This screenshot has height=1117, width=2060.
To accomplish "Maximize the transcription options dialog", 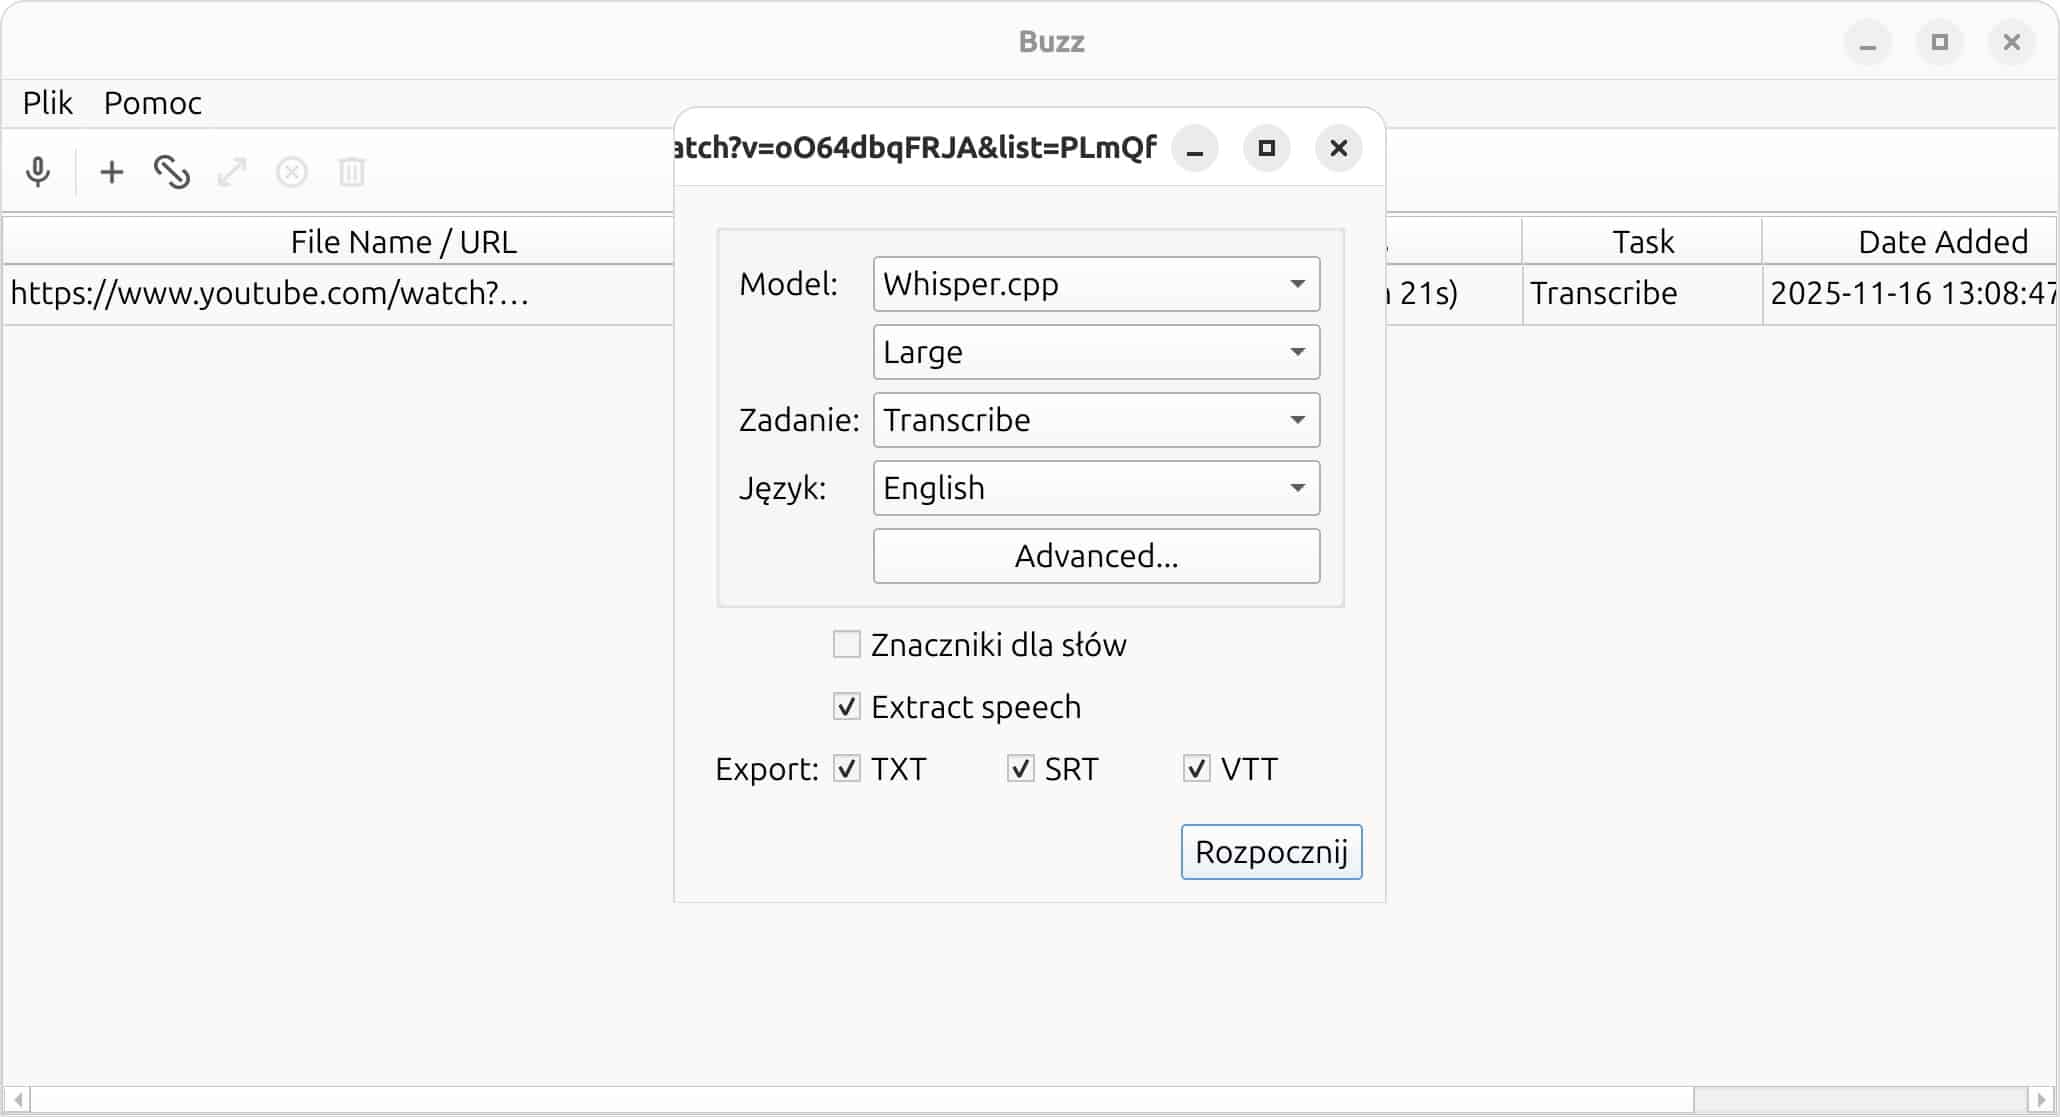I will coord(1266,148).
